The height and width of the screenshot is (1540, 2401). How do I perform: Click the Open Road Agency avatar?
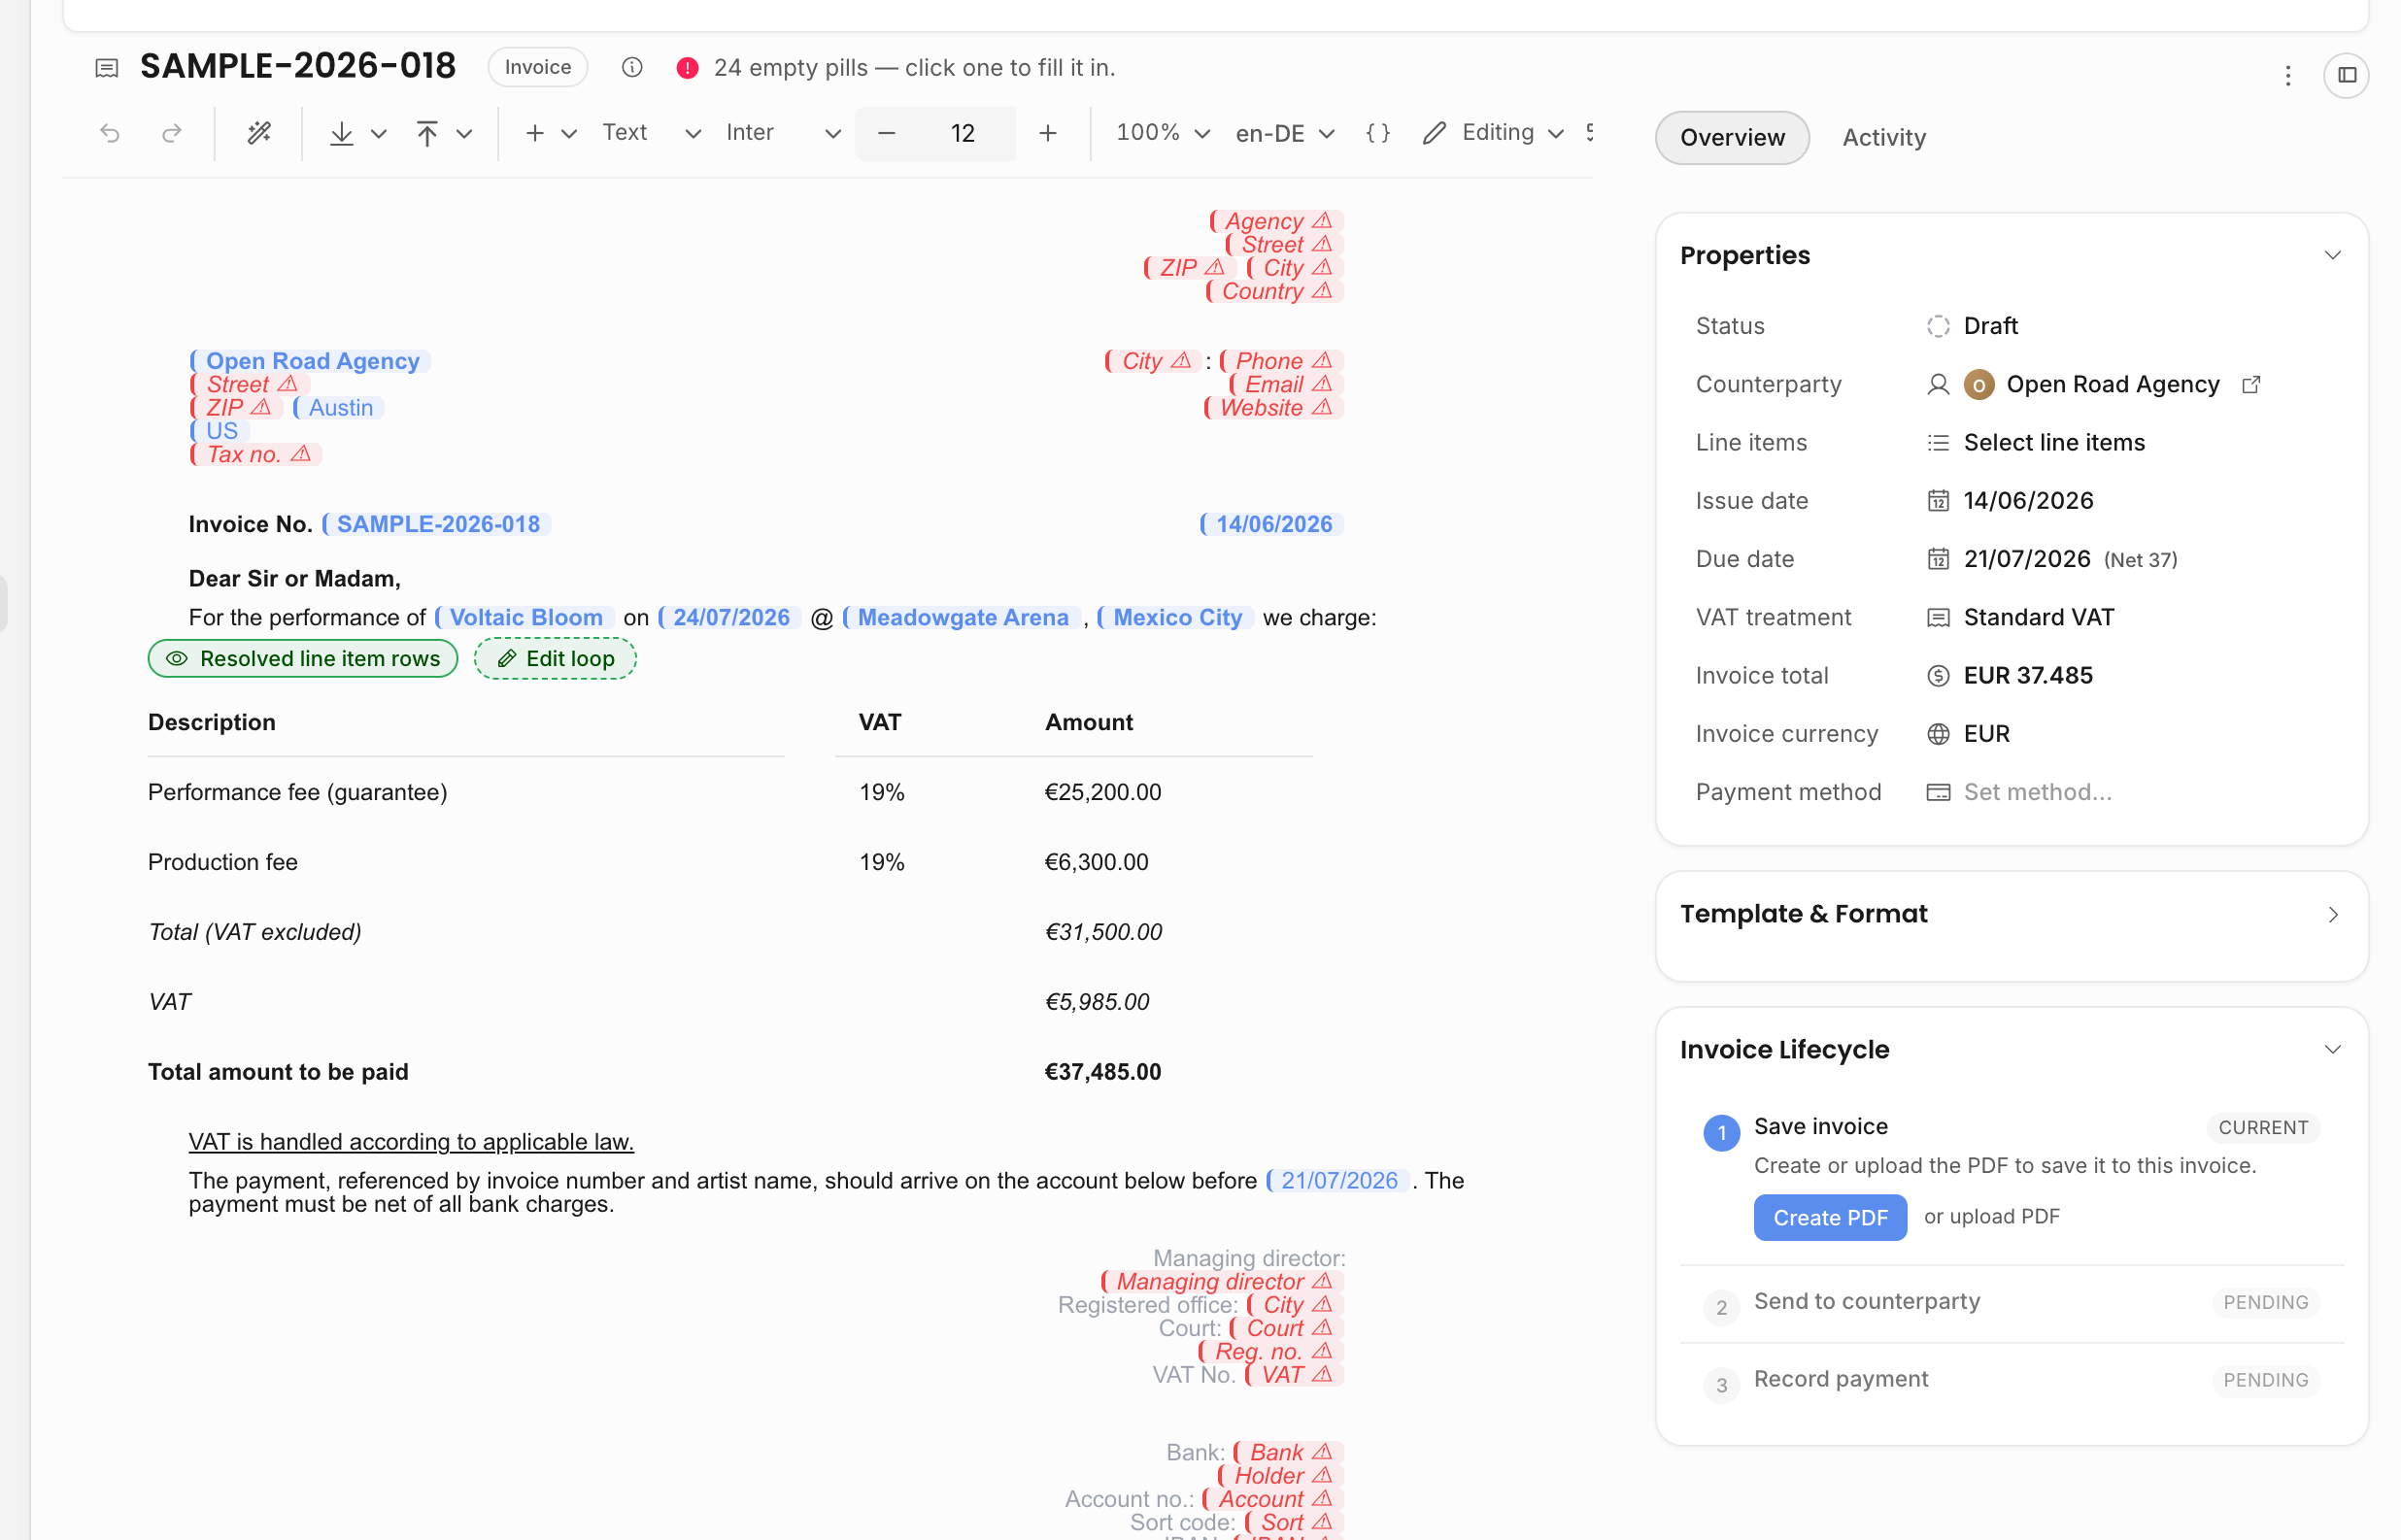(x=1979, y=385)
